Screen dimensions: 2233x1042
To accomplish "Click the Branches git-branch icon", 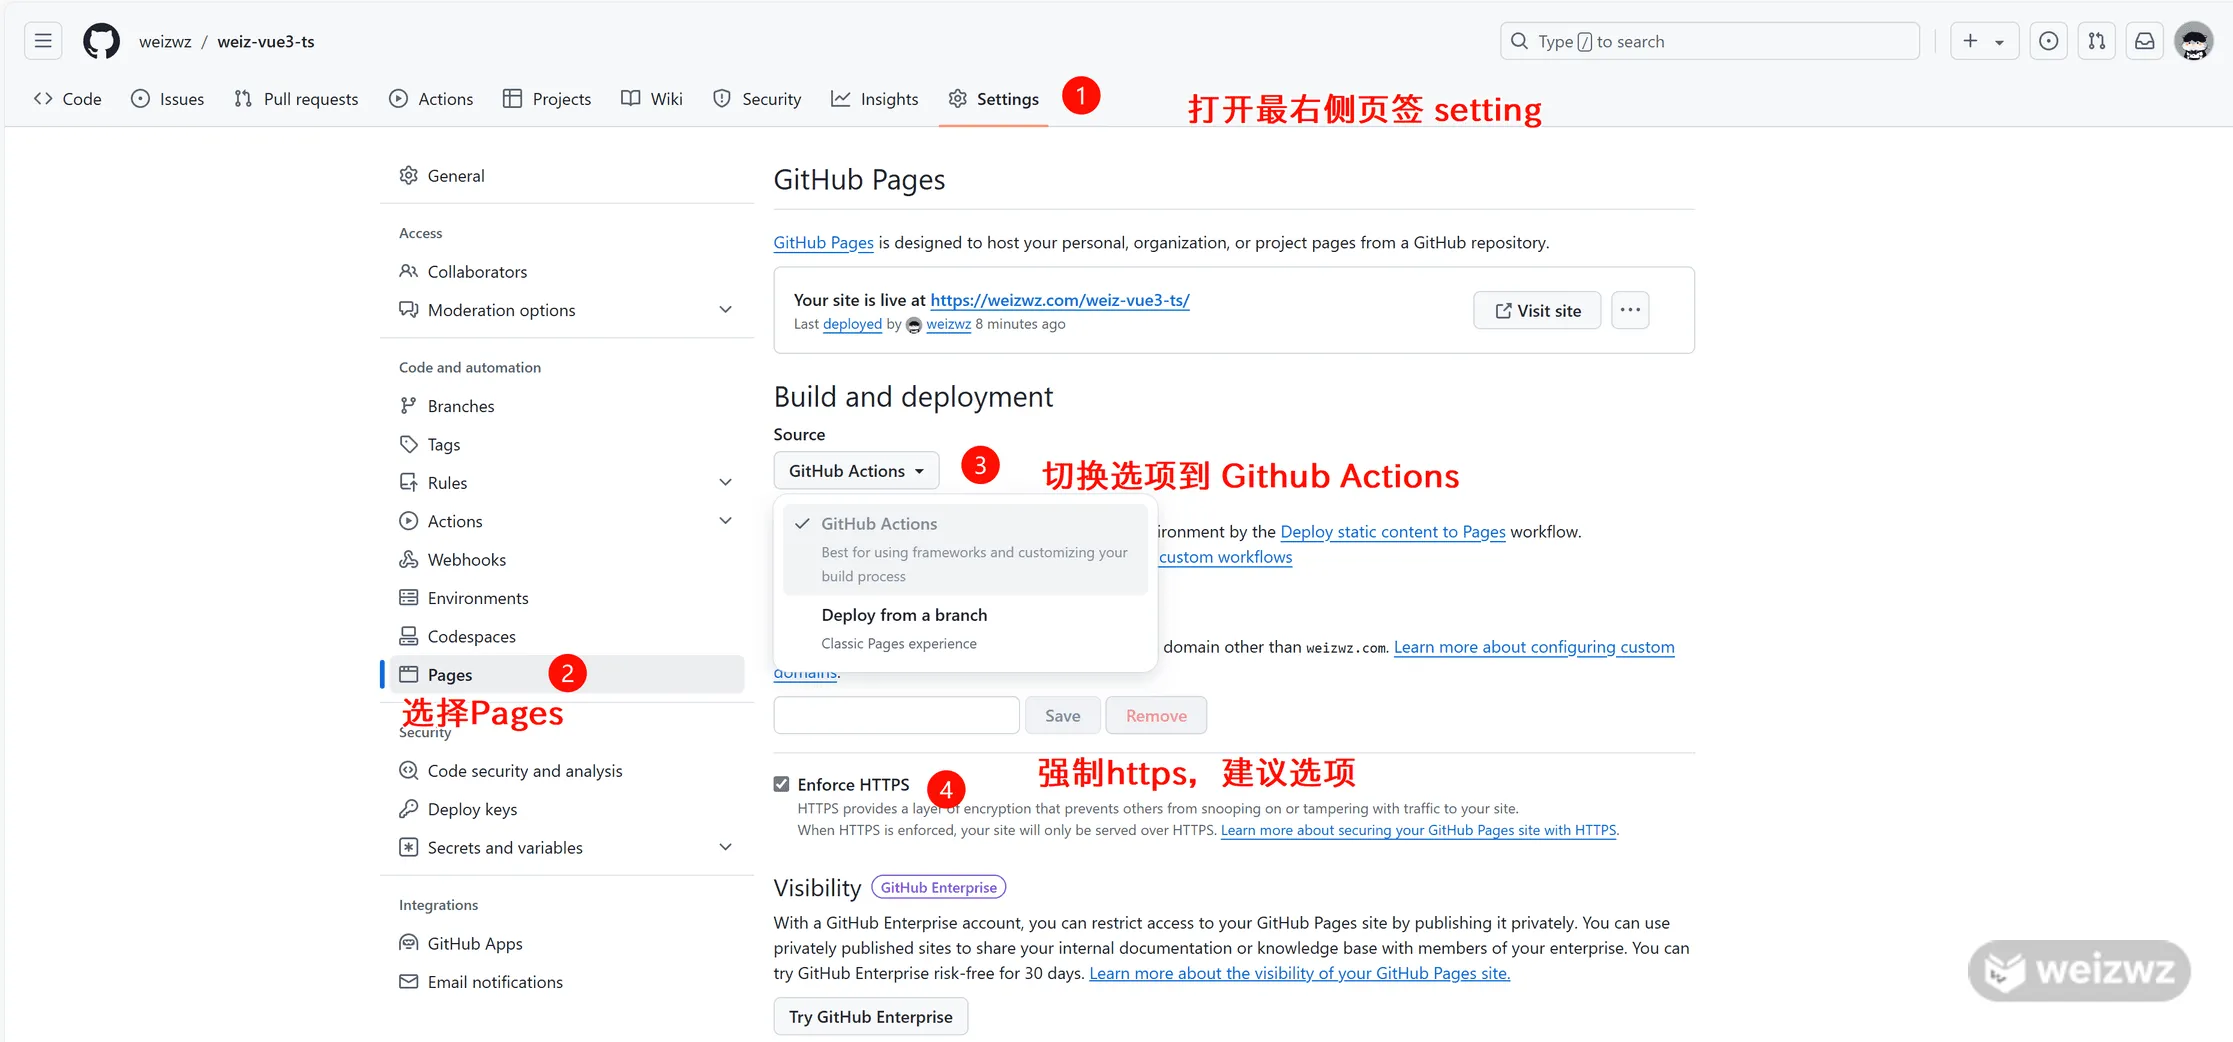I will tap(408, 405).
